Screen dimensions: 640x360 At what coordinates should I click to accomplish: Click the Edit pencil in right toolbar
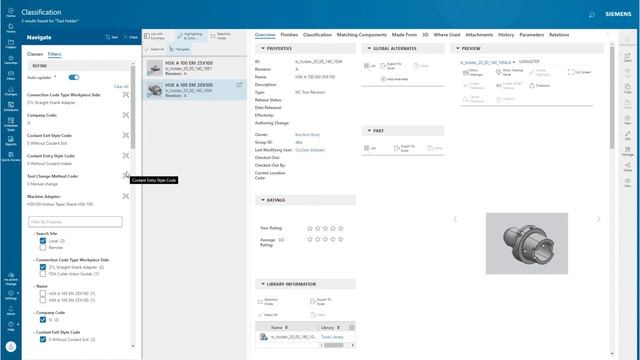coord(627,136)
